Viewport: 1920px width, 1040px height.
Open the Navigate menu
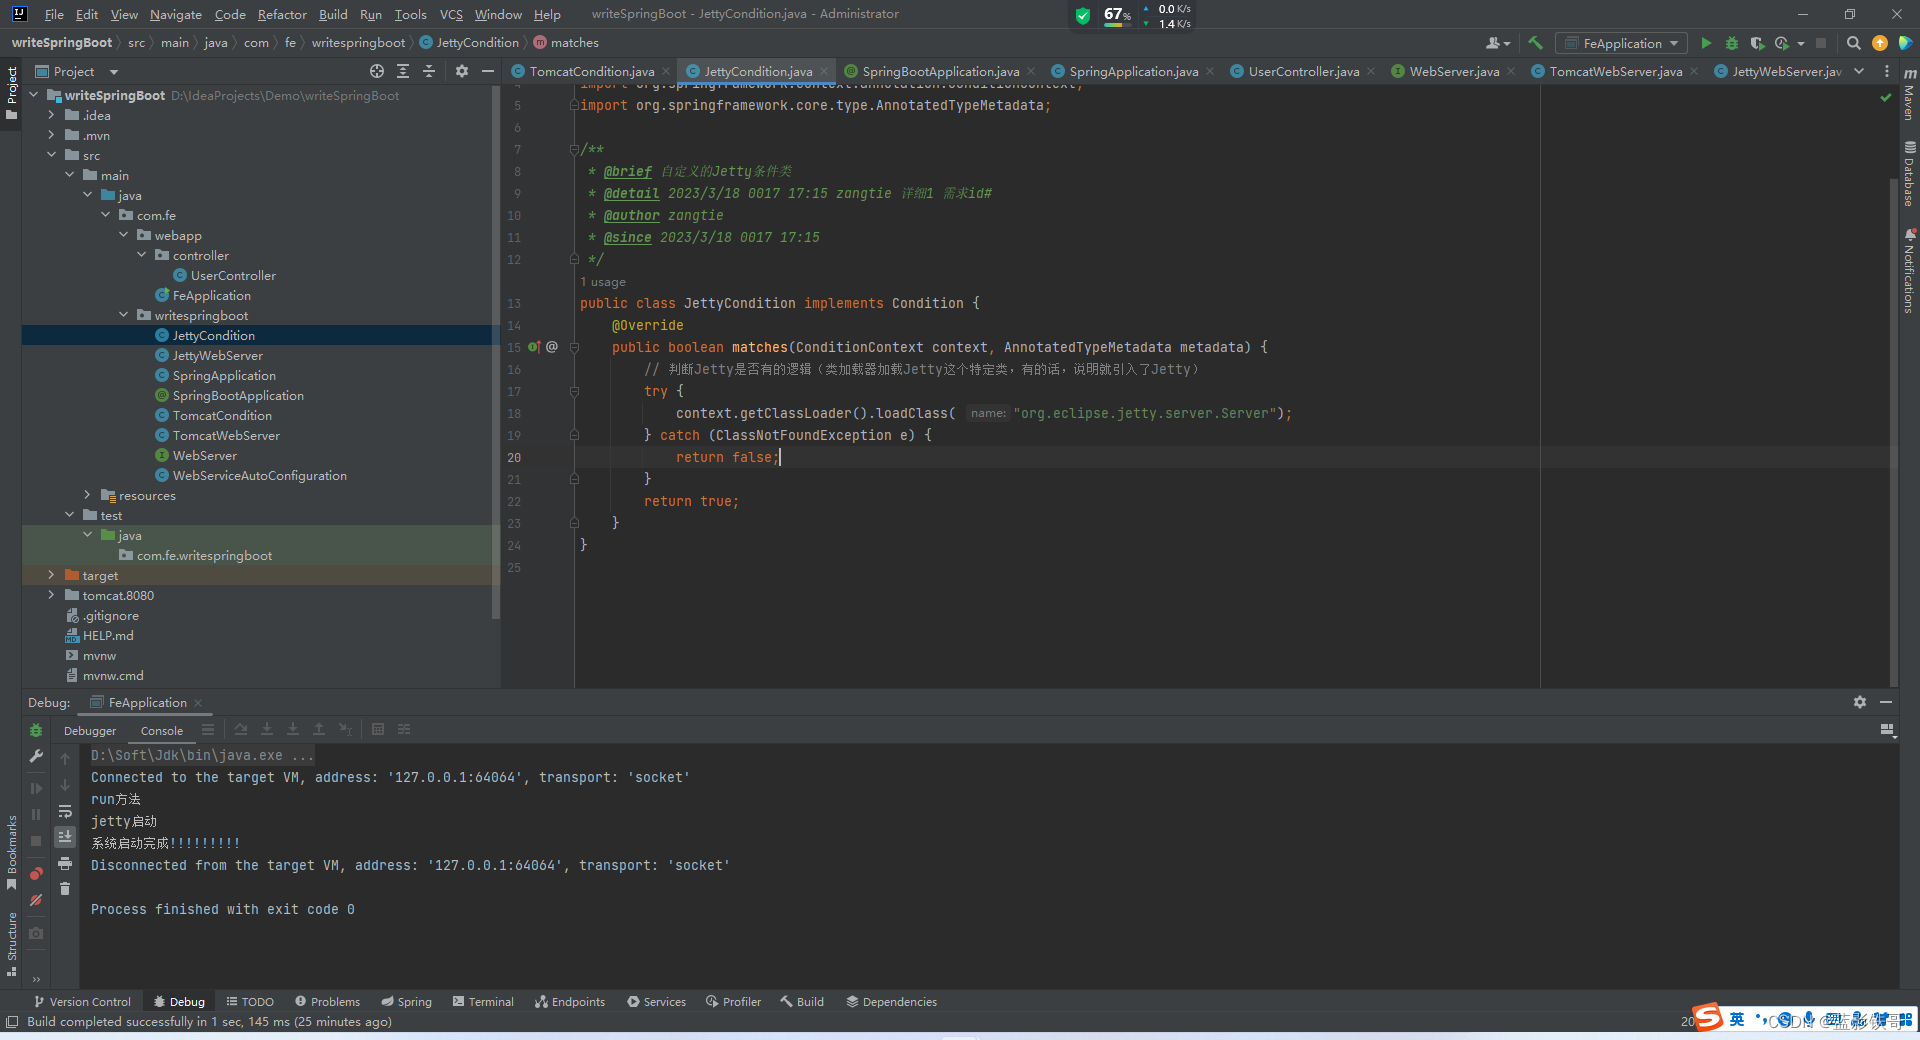[176, 14]
